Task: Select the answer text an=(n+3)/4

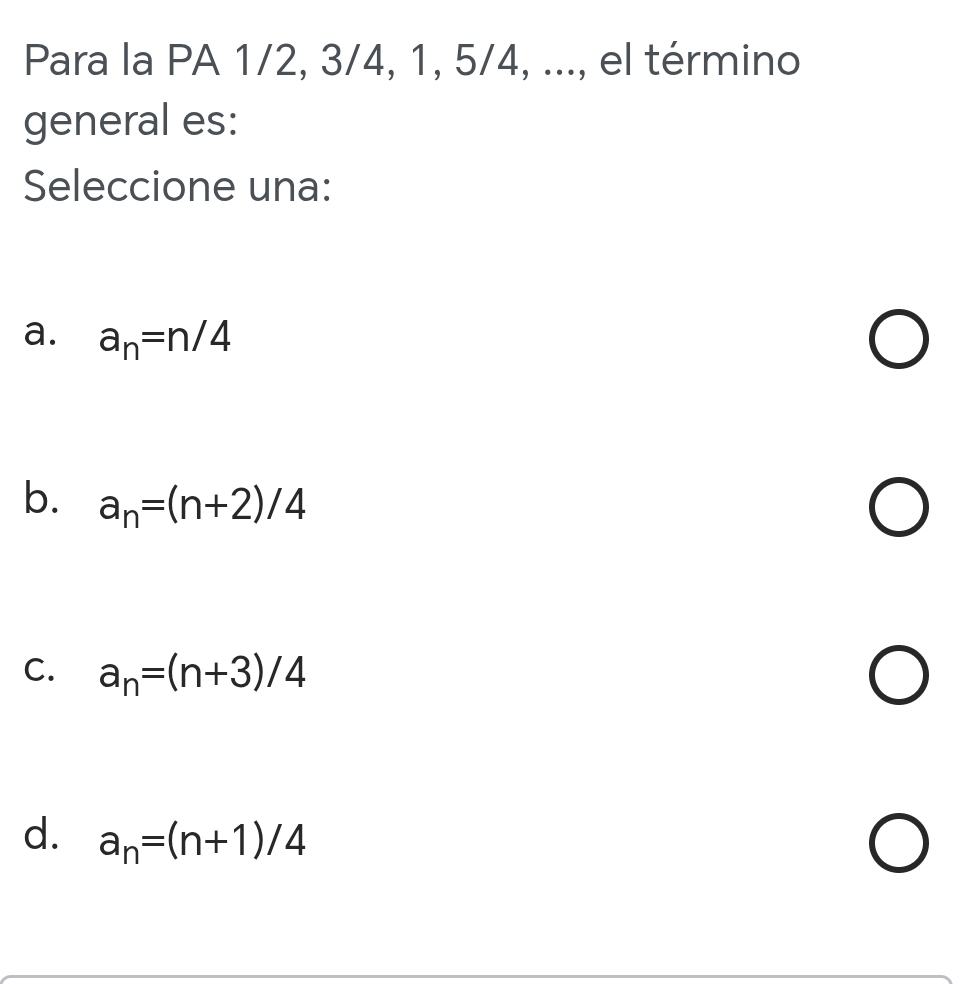Action: point(201,678)
